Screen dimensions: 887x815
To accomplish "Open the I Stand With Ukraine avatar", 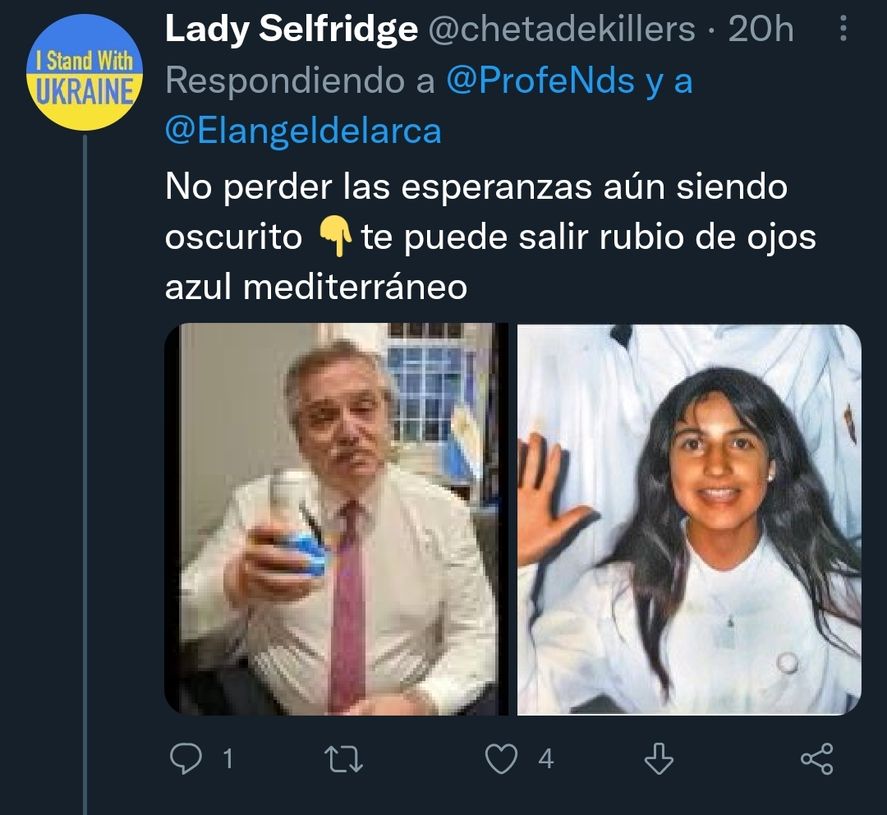I will (x=84, y=72).
